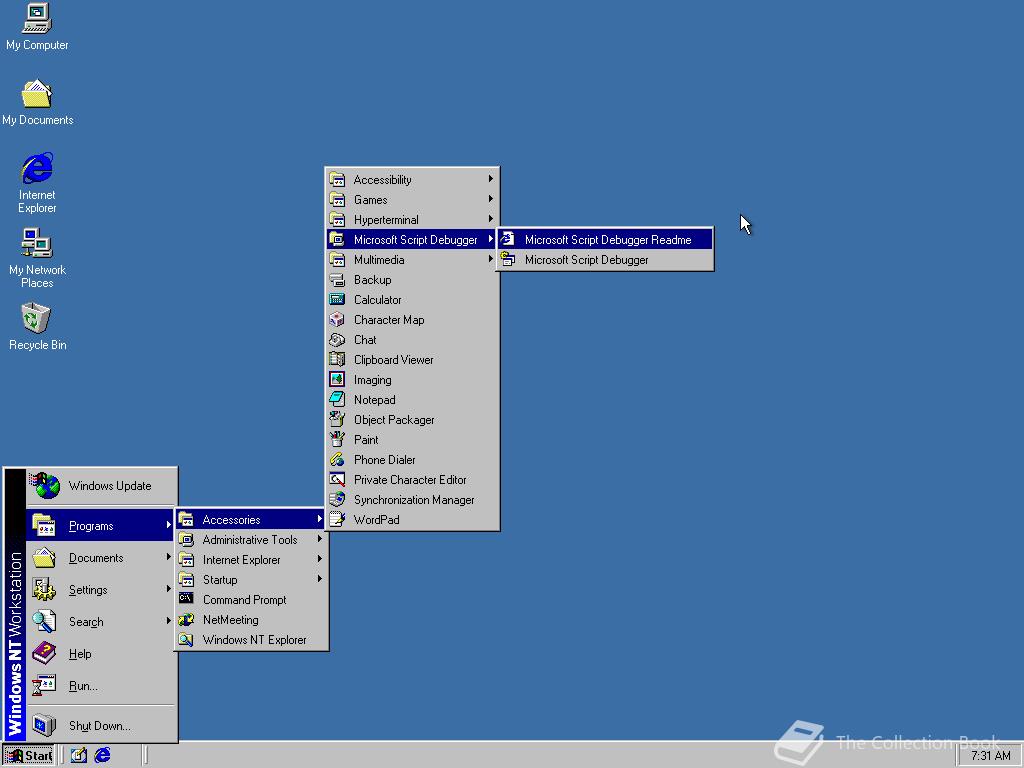1024x768 pixels.
Task: Choose Help in Start menu
Action: coord(102,654)
